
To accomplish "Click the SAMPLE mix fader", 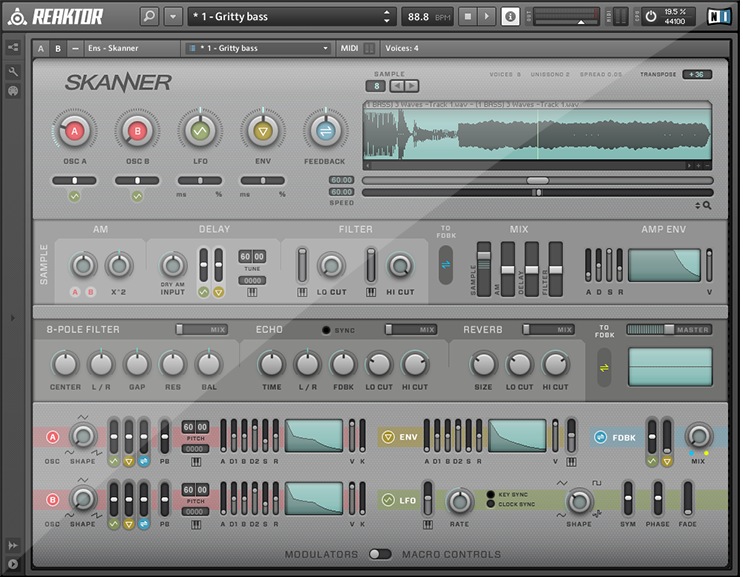I will pyautogui.click(x=483, y=269).
